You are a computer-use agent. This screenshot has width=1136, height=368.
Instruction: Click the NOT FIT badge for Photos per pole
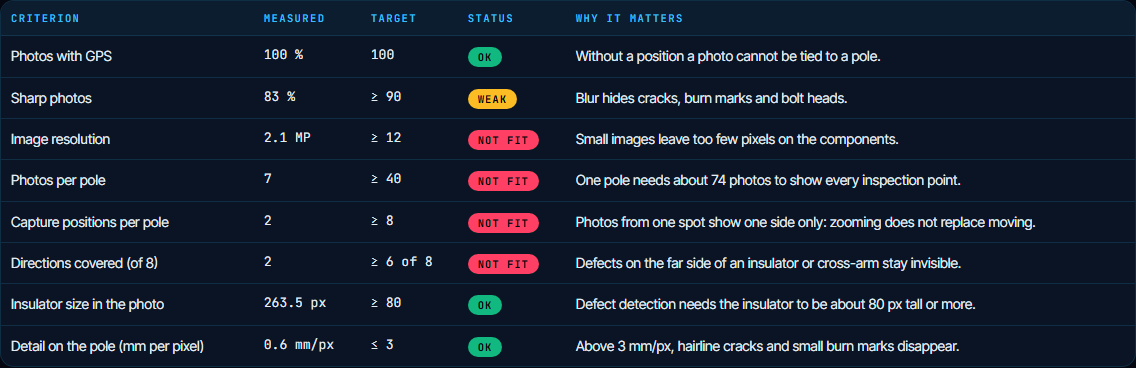pyautogui.click(x=503, y=181)
